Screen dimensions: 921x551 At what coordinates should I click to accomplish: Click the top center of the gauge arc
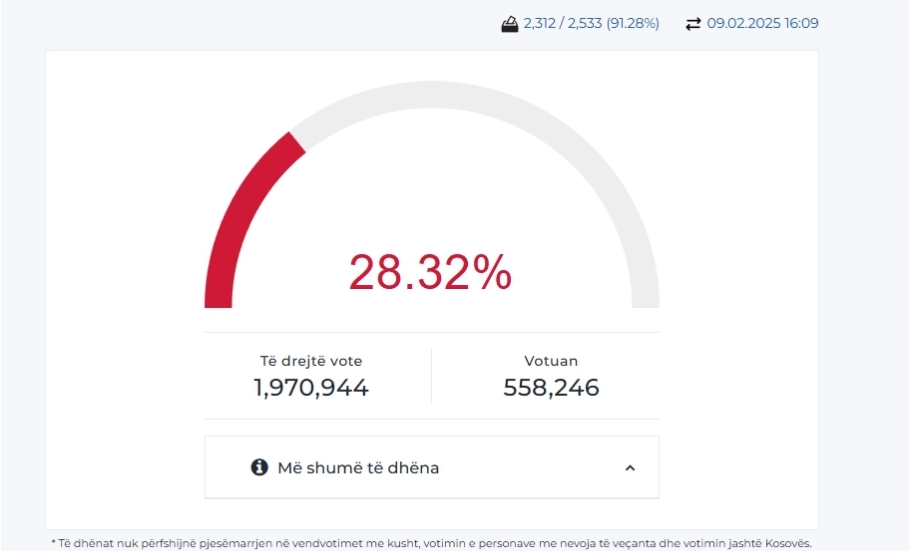[x=432, y=95]
